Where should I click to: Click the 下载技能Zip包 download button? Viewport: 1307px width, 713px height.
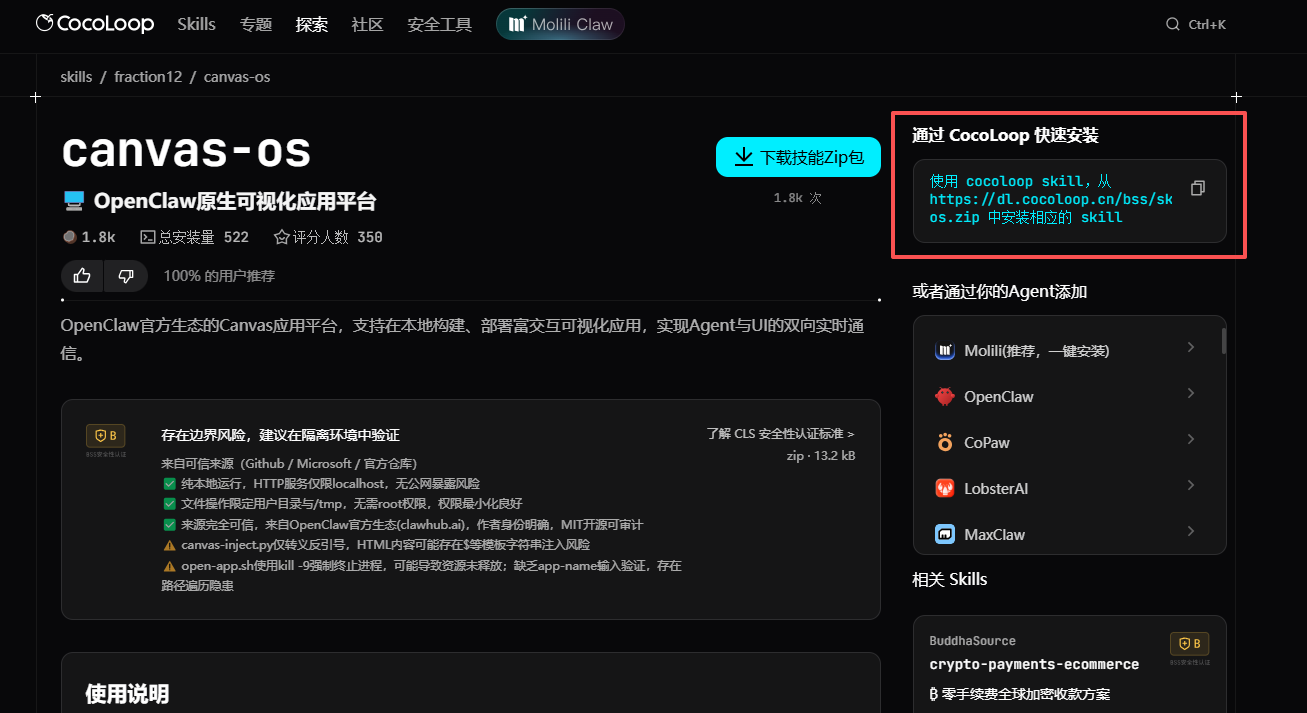(x=798, y=157)
